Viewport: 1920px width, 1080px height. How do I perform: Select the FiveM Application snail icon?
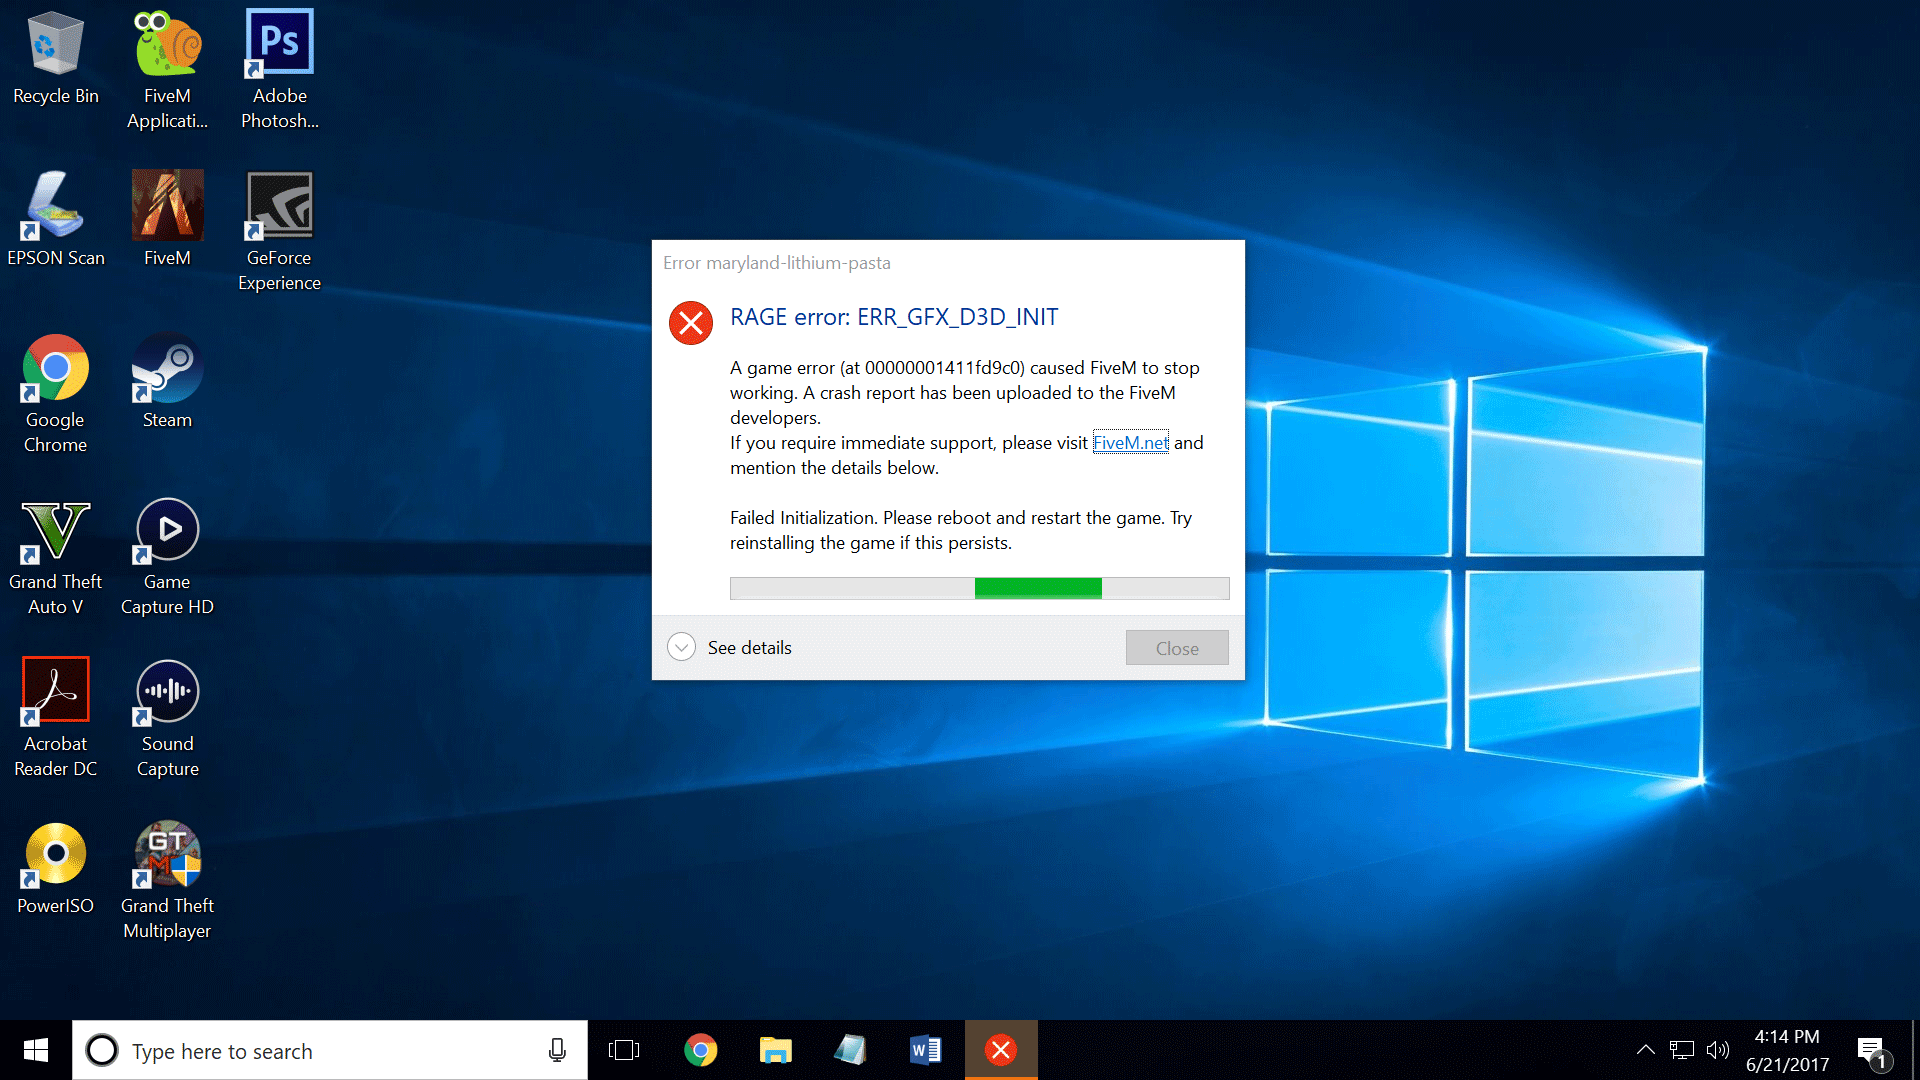pyautogui.click(x=167, y=70)
